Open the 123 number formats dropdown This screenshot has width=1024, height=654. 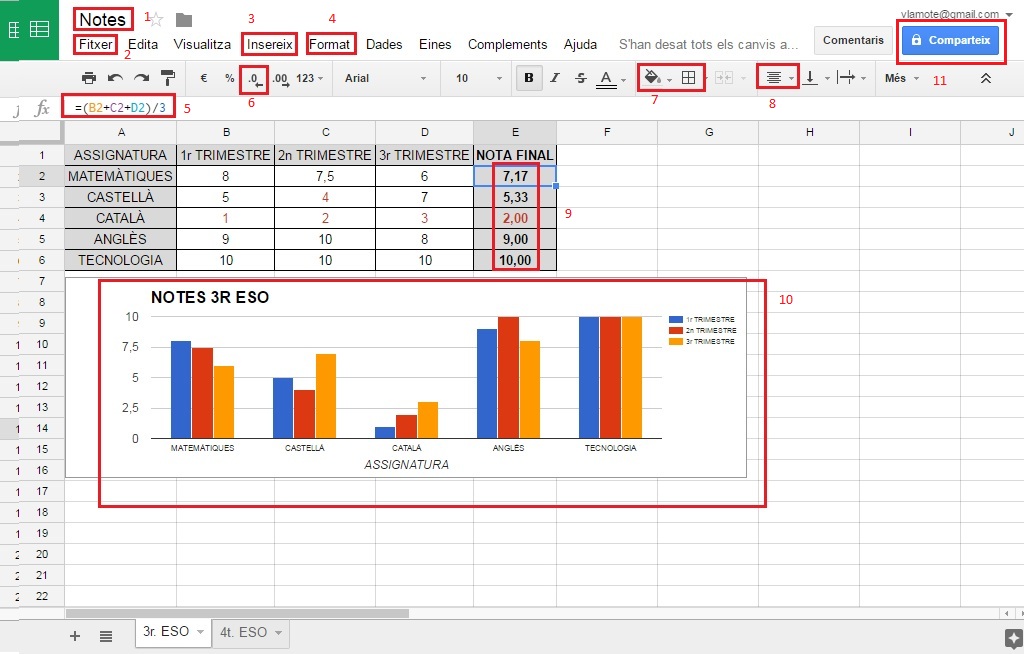310,78
